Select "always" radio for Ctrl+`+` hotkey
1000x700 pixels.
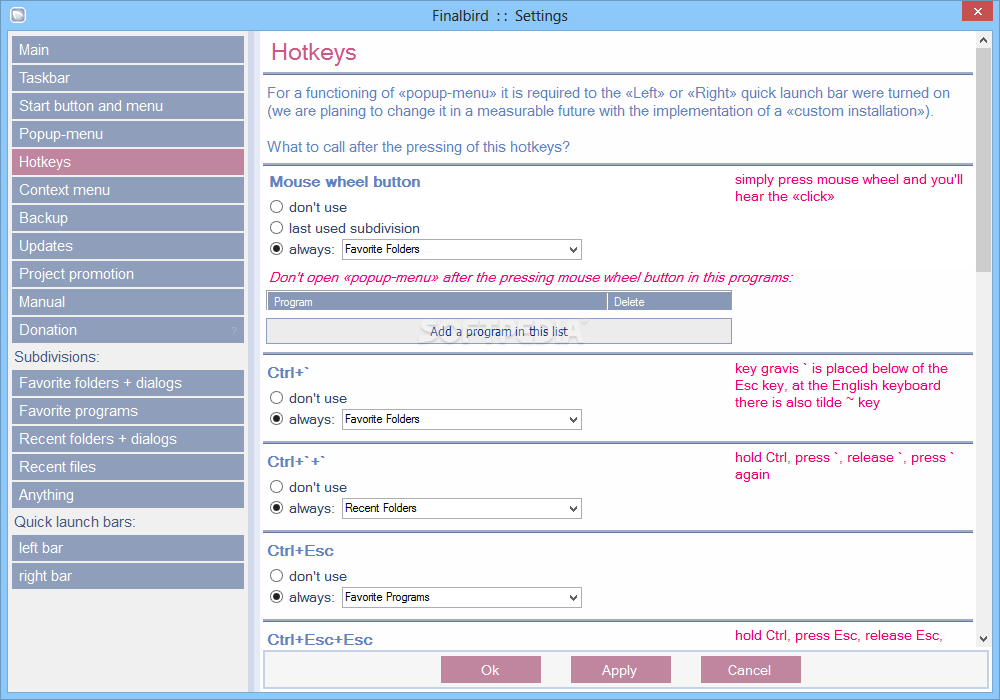tap(276, 508)
